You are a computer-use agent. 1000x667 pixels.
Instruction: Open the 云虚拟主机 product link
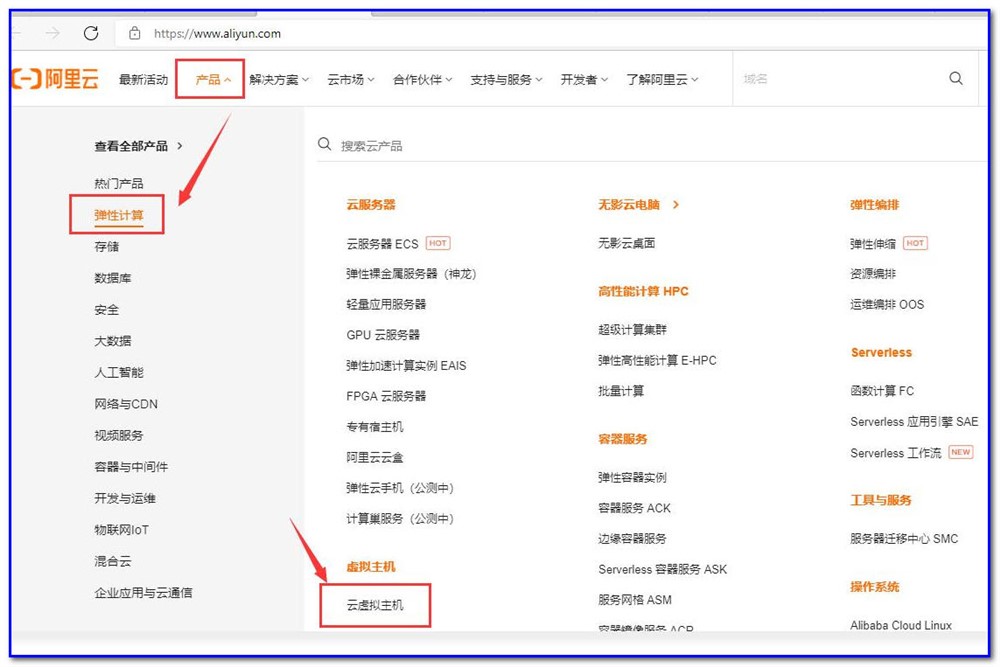tap(375, 605)
